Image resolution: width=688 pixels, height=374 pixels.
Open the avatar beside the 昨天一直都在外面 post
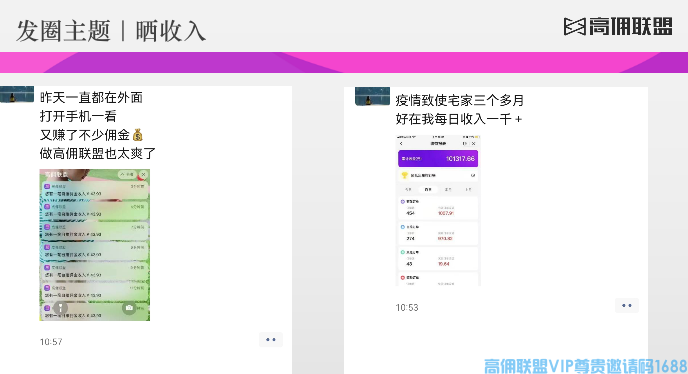[x=17, y=94]
